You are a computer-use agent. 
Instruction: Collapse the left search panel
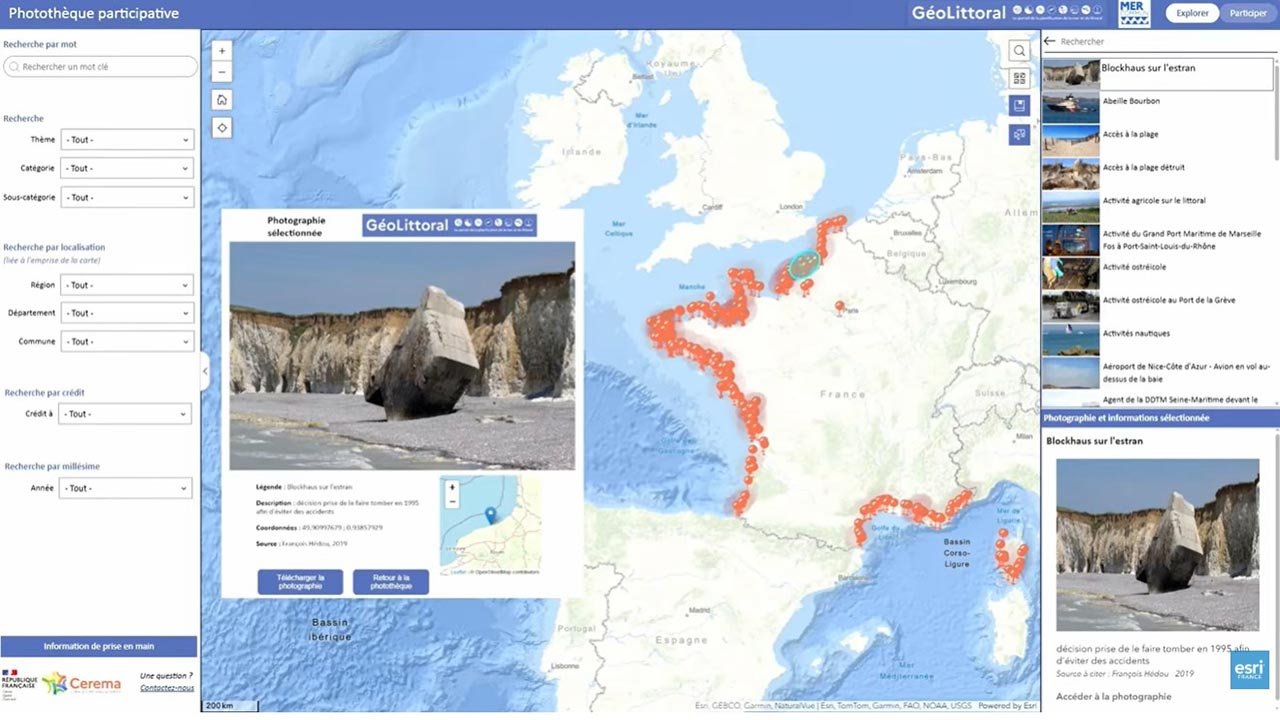click(205, 371)
